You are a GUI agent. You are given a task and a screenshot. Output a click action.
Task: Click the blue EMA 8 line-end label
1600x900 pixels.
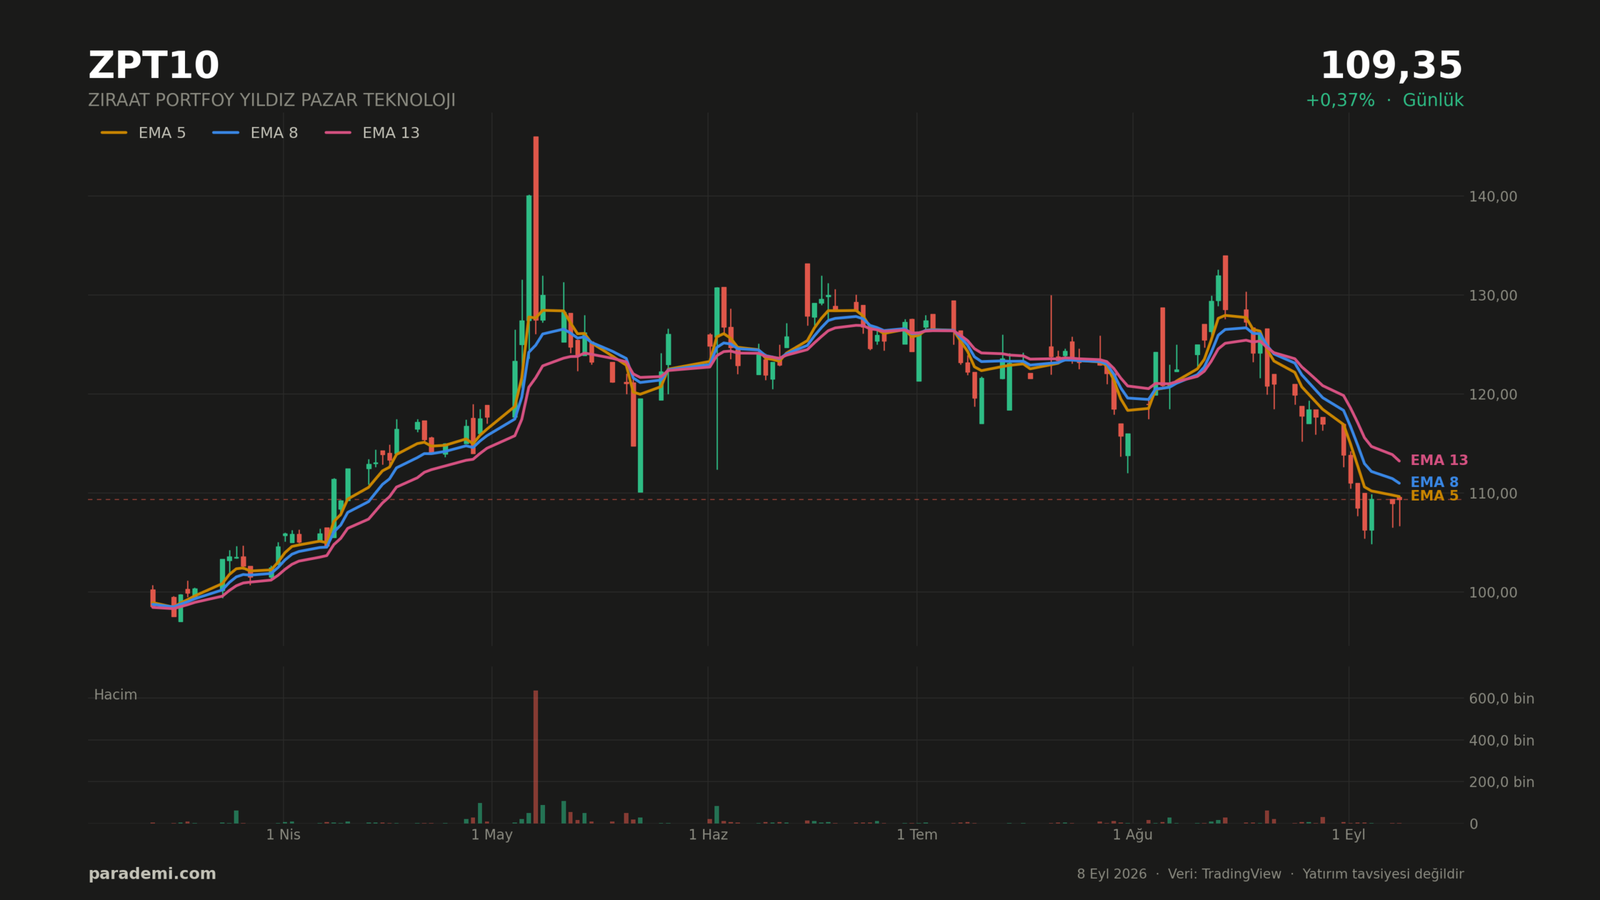(1434, 483)
